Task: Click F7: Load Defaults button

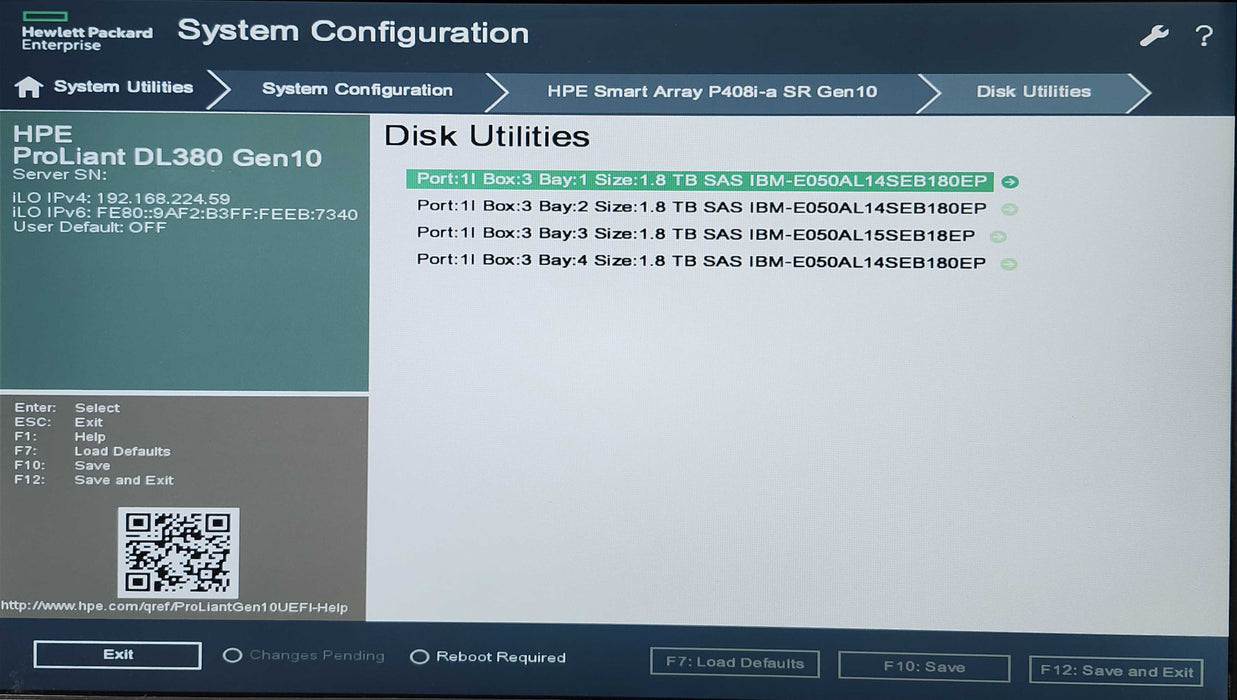Action: tap(735, 662)
